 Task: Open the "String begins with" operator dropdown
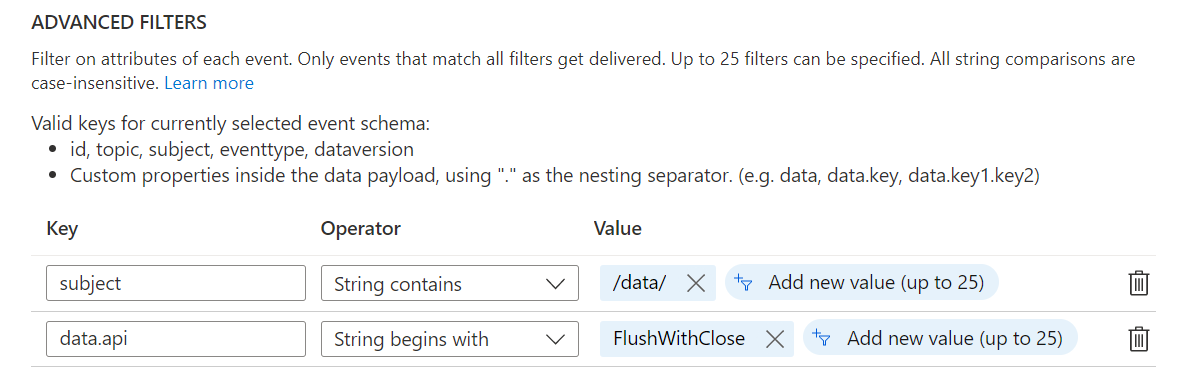(x=450, y=338)
